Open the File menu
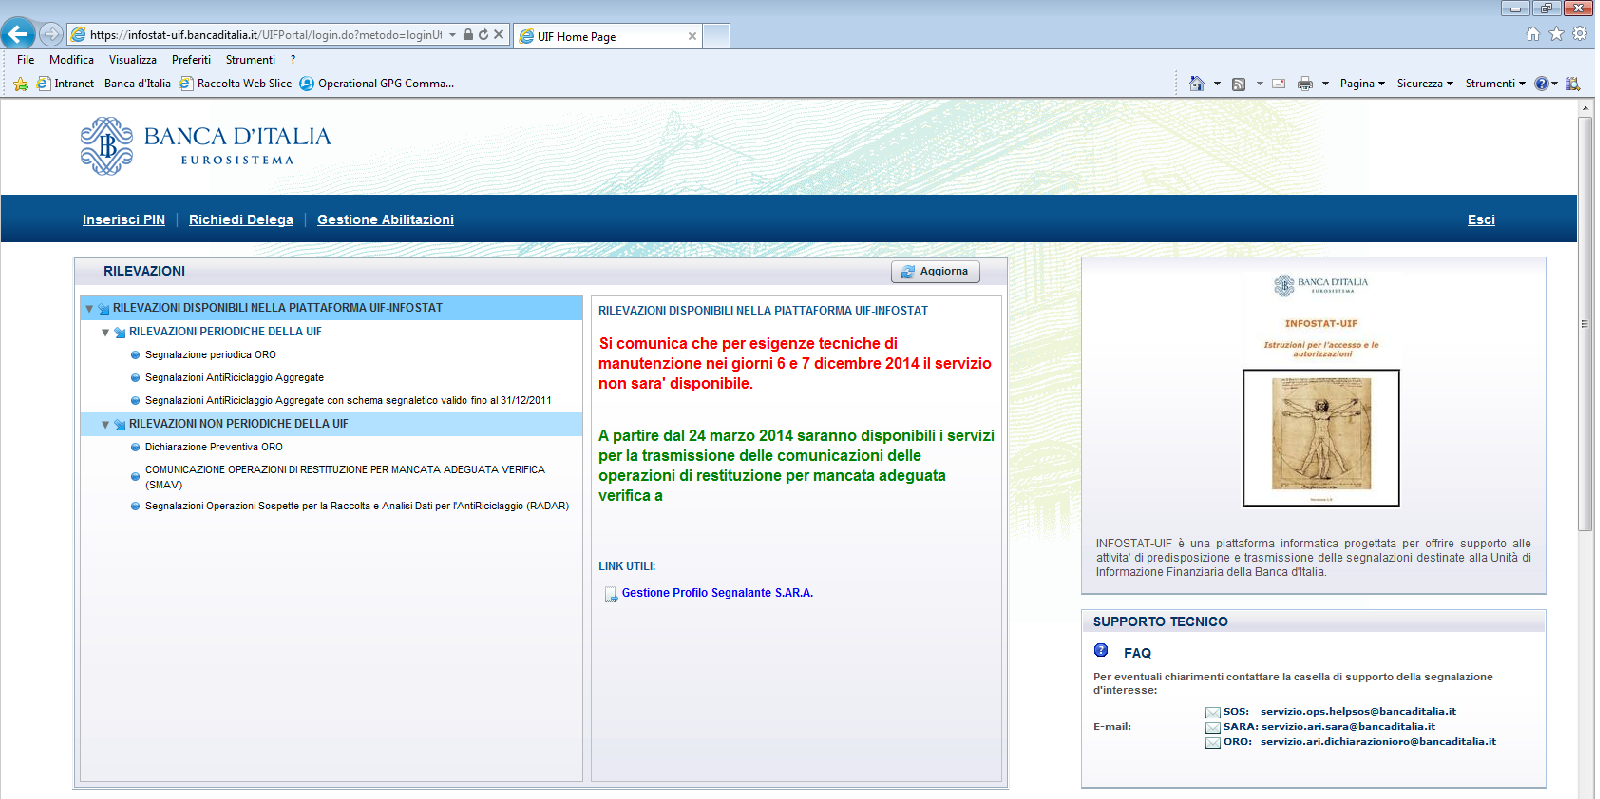This screenshot has height=799, width=1600. 25,60
